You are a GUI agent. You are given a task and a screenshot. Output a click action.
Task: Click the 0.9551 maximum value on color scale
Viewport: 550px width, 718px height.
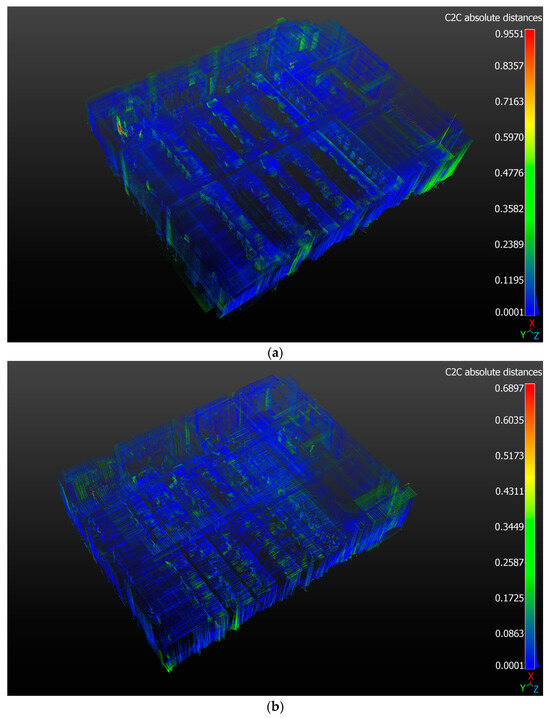[x=509, y=34]
